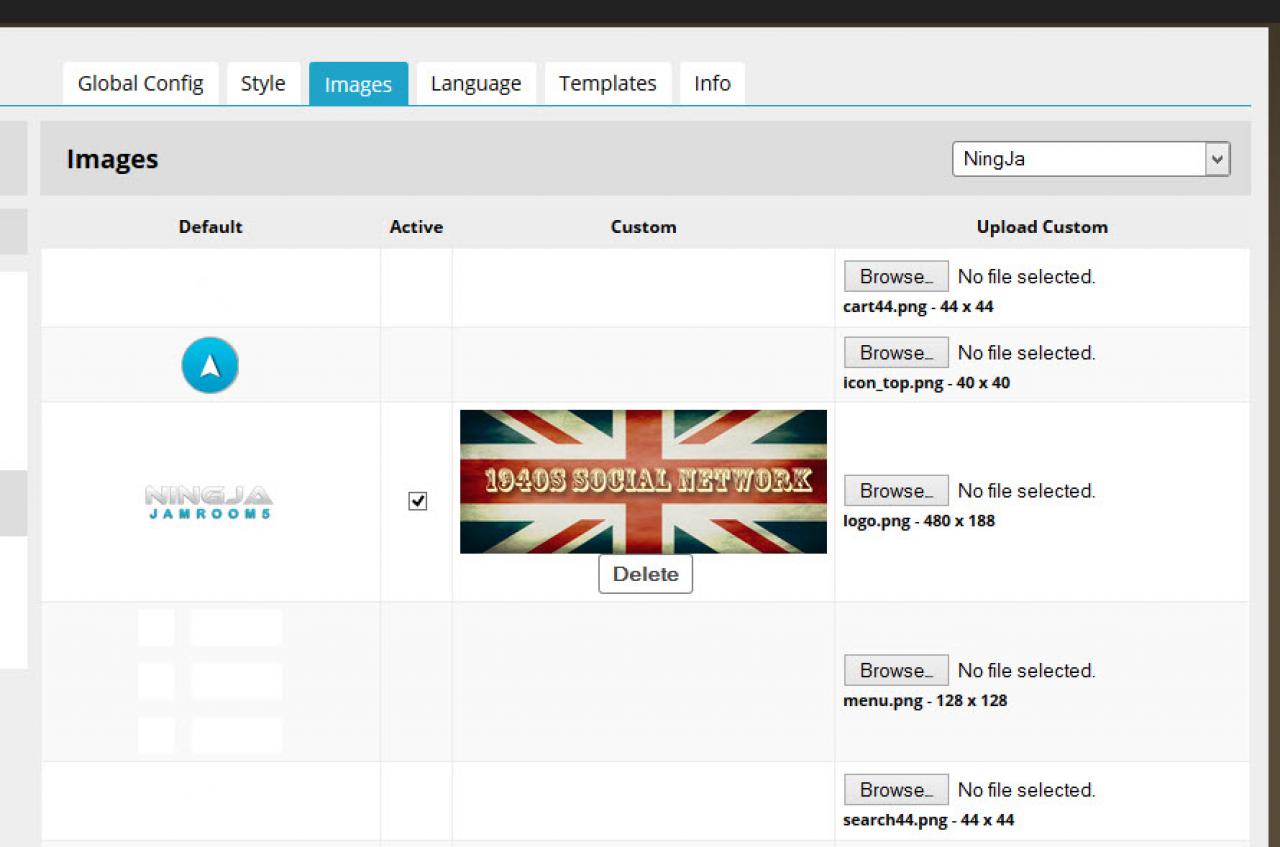Browse for a custom menu.png file

(x=896, y=670)
